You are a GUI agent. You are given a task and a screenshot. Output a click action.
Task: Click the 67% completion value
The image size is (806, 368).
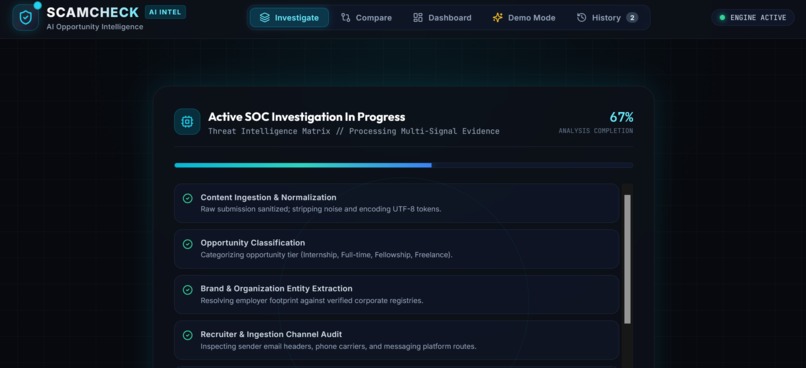point(621,117)
